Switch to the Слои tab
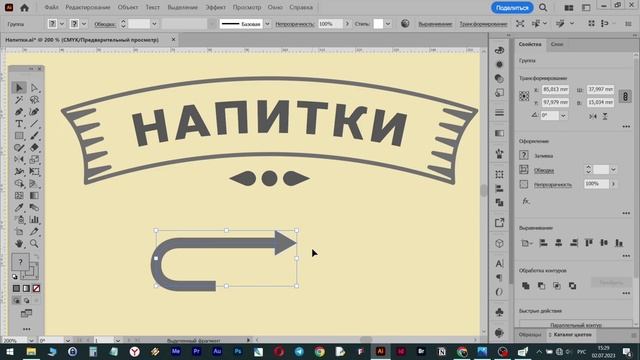The width and height of the screenshot is (640, 360). [557, 44]
